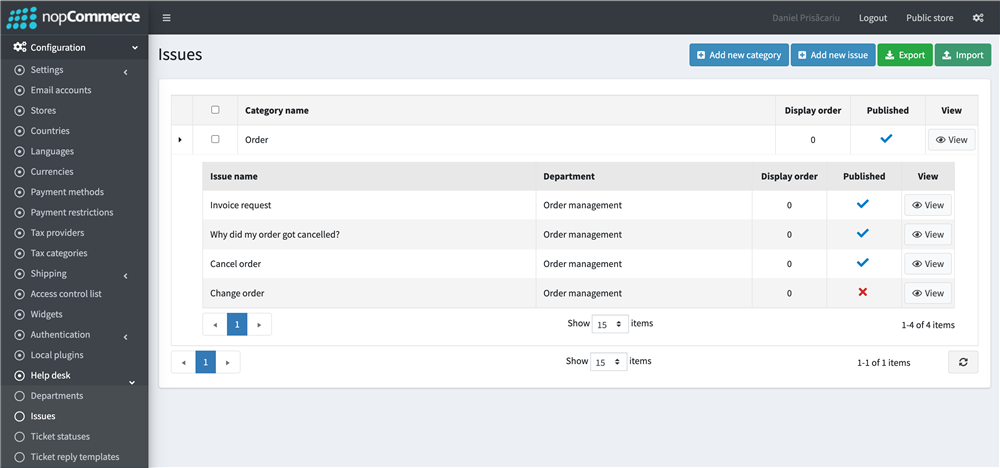1000x468 pixels.
Task: Open the Payment methods menu item
Action: [67, 192]
